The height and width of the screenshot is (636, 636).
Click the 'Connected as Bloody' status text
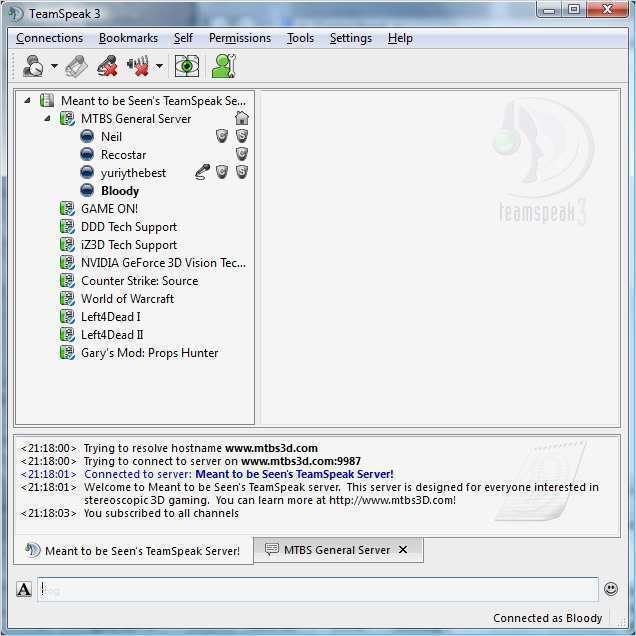(548, 618)
